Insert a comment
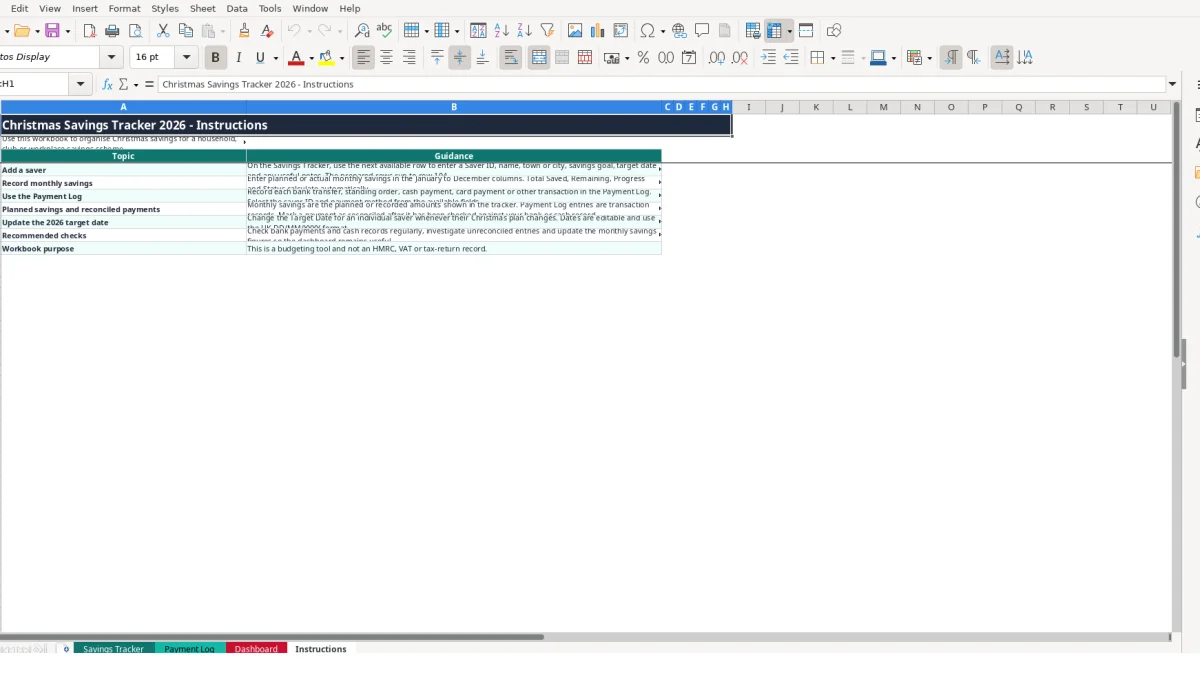The height and width of the screenshot is (675, 1200). coord(702,31)
